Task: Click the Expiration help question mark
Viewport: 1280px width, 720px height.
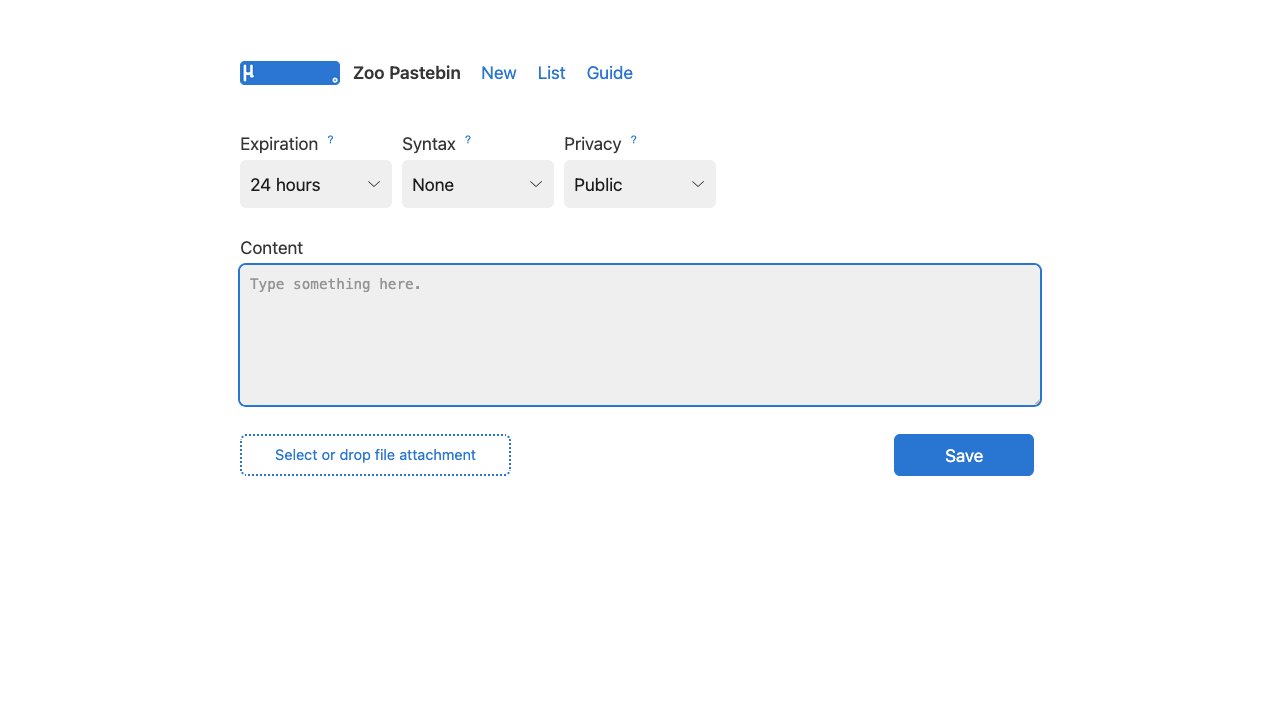Action: (x=331, y=140)
